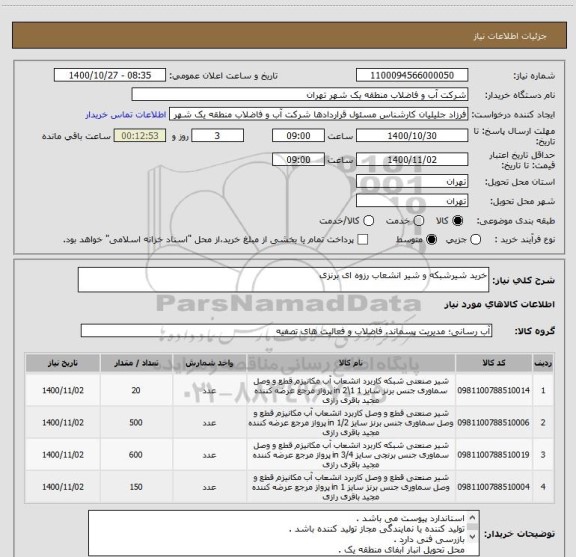Click the تاریخ نیاز column header
The width and height of the screenshot is (576, 557).
[63, 363]
